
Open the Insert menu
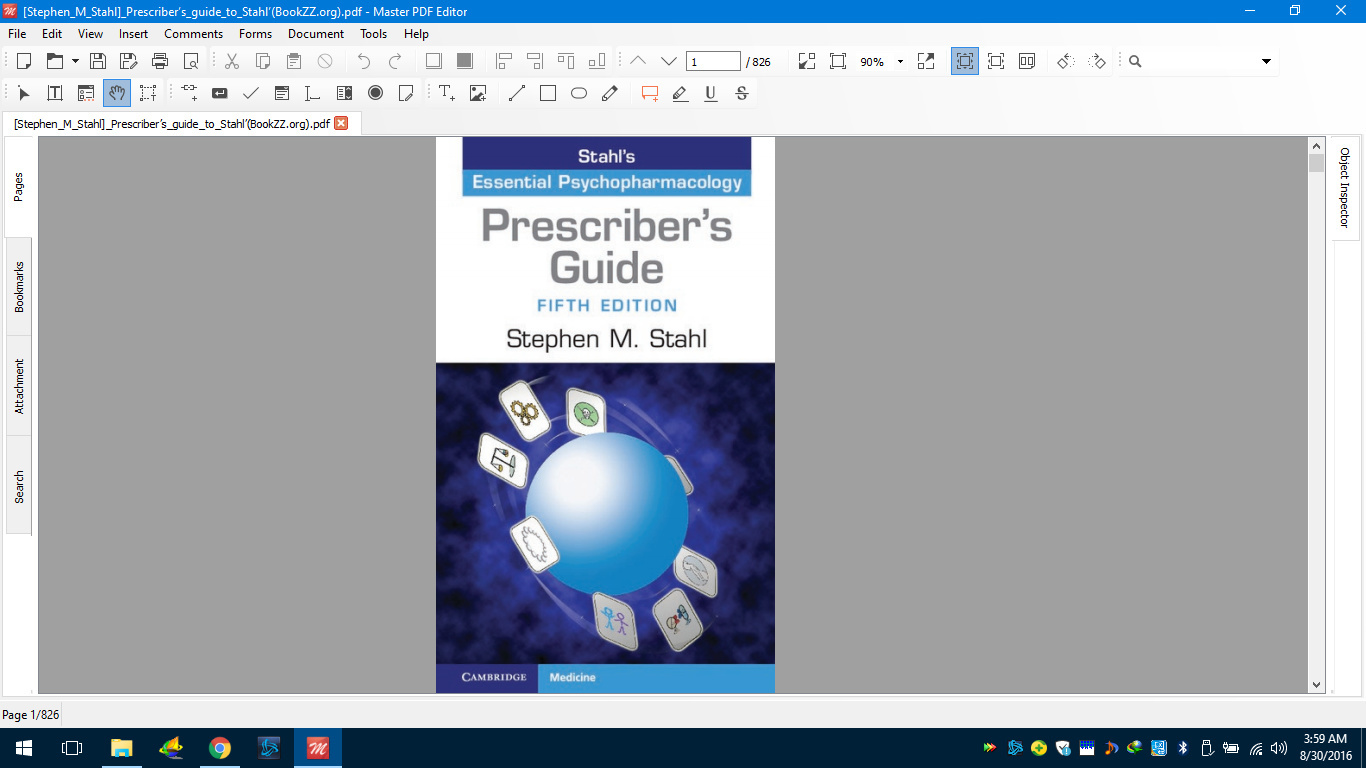pyautogui.click(x=133, y=33)
